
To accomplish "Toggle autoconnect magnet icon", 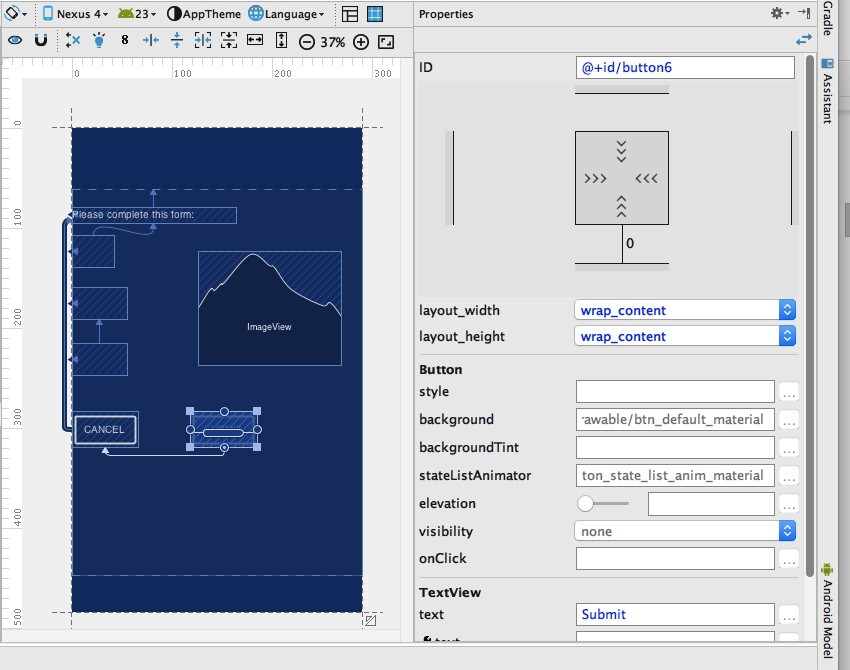I will (41, 41).
